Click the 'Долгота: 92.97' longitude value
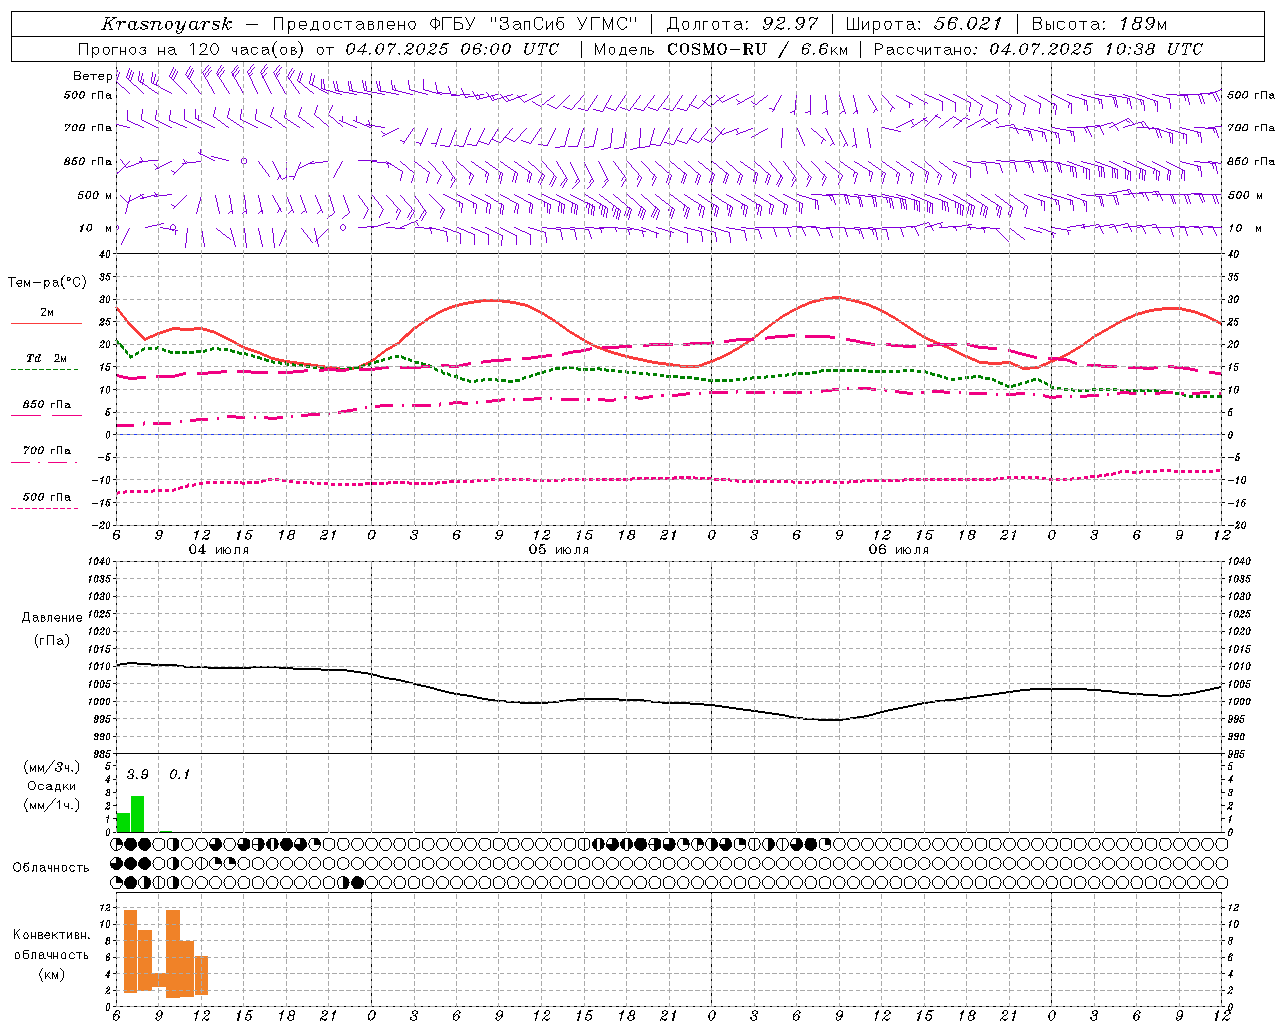The image size is (1280, 1024). [x=741, y=24]
